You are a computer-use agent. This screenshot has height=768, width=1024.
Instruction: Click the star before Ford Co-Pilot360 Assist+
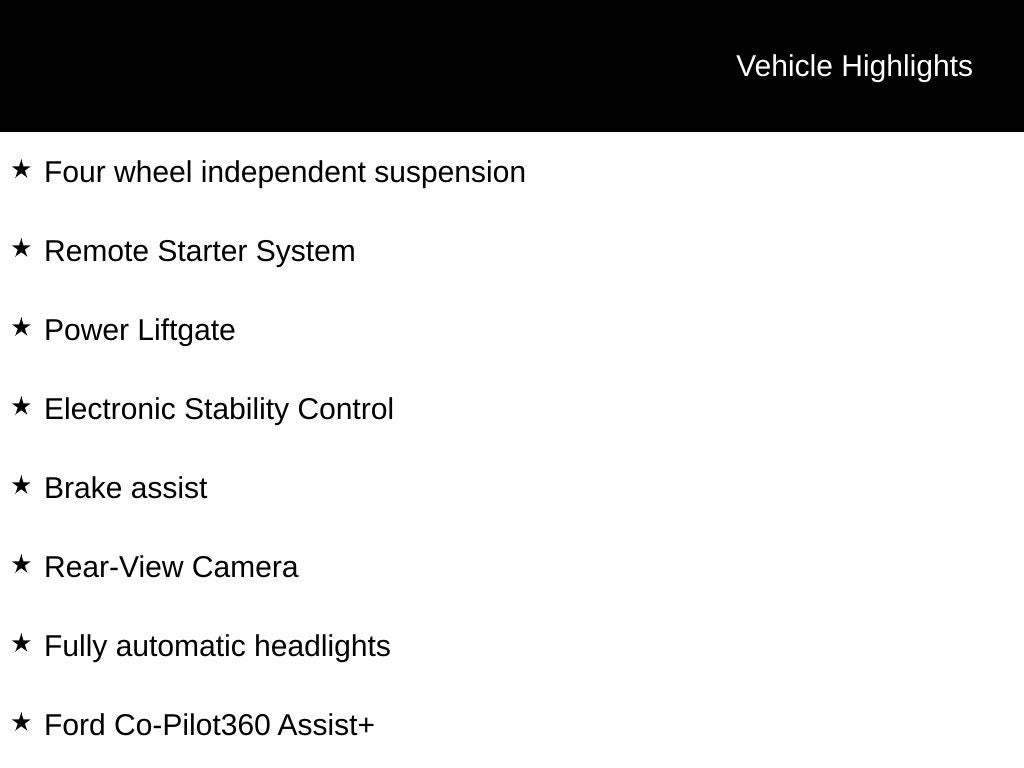21,723
